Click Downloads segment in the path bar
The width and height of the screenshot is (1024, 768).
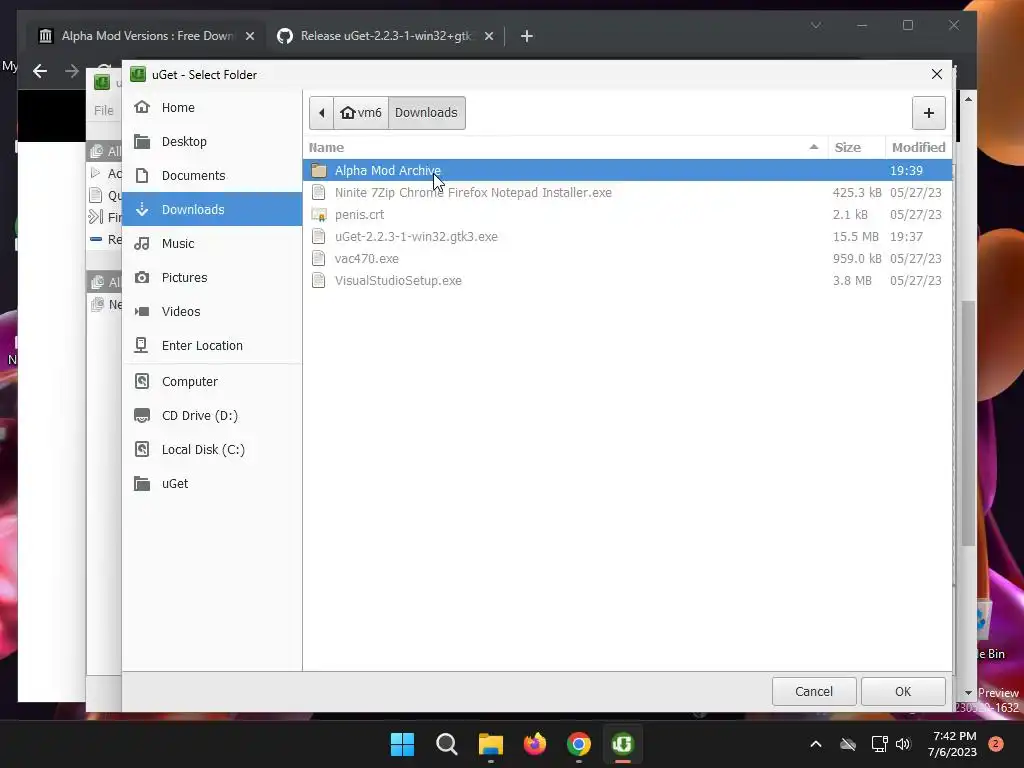[x=426, y=113]
